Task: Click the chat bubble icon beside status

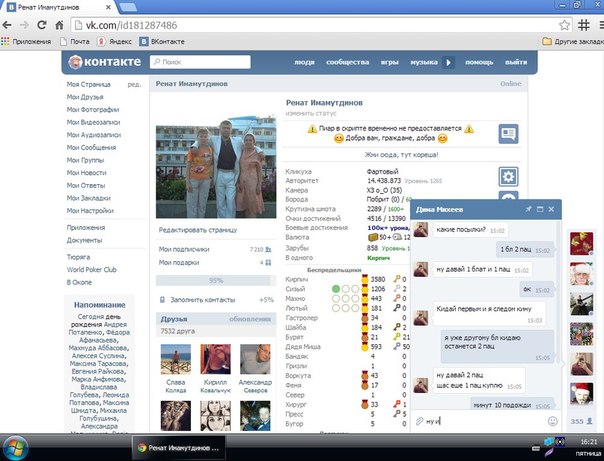Action: pyautogui.click(x=508, y=134)
